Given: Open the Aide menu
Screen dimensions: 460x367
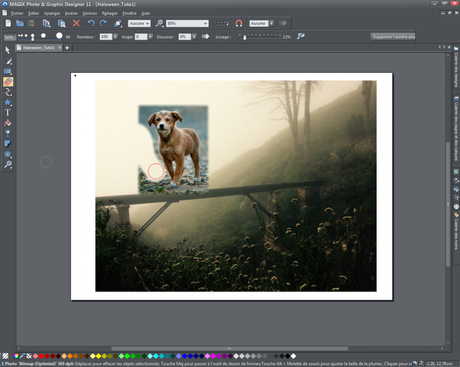Looking at the screenshot, I should pos(145,13).
